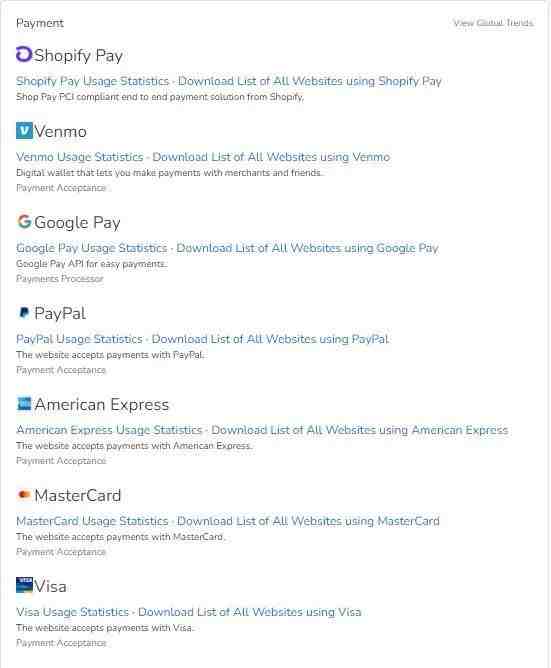The height and width of the screenshot is (668, 551).
Task: Click the PayPal logo icon
Action: pos(24,312)
